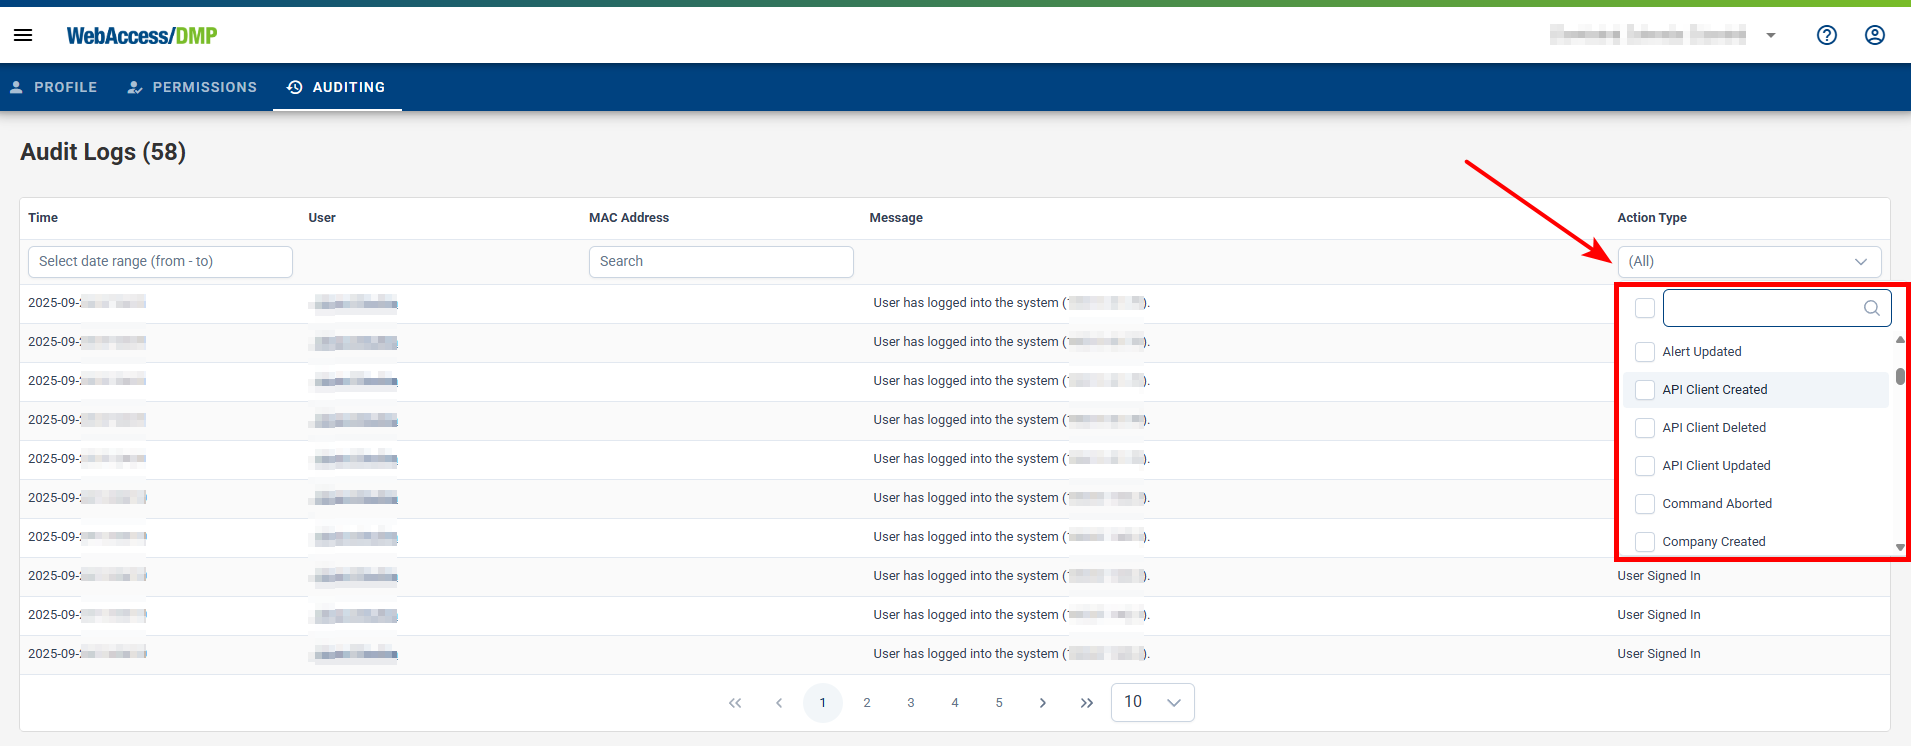
Task: Jump to the first page arrow
Action: (x=735, y=703)
